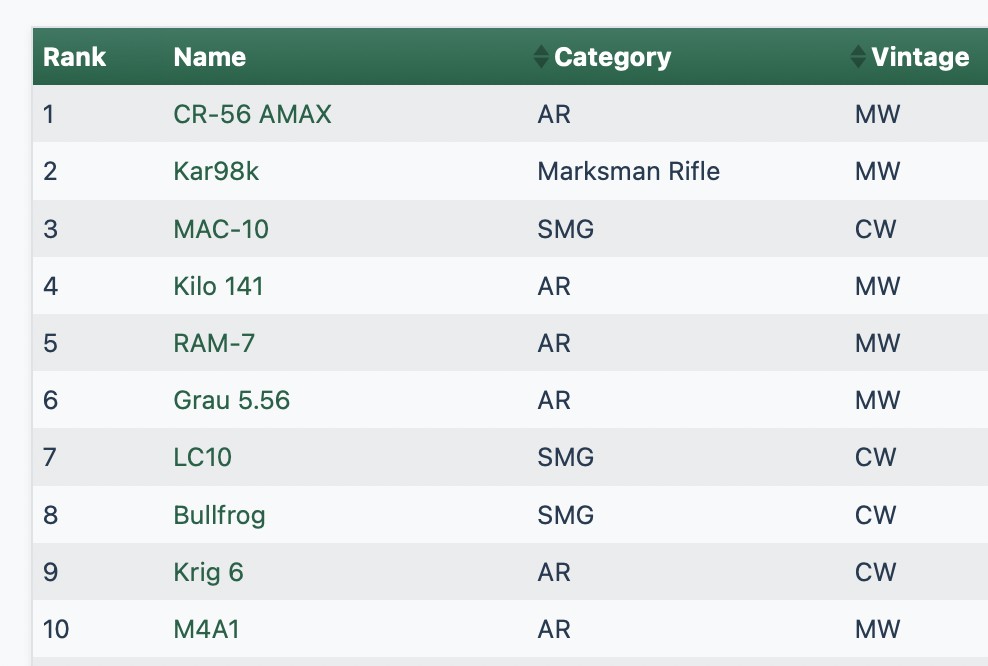Viewport: 988px width, 666px height.
Task: View the Grau 5.56 weapon page
Action: coord(231,401)
